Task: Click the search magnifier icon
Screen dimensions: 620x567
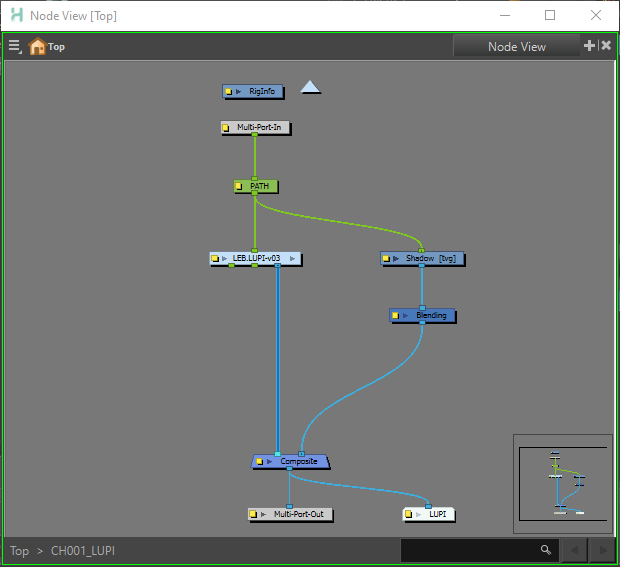Action: (x=545, y=550)
